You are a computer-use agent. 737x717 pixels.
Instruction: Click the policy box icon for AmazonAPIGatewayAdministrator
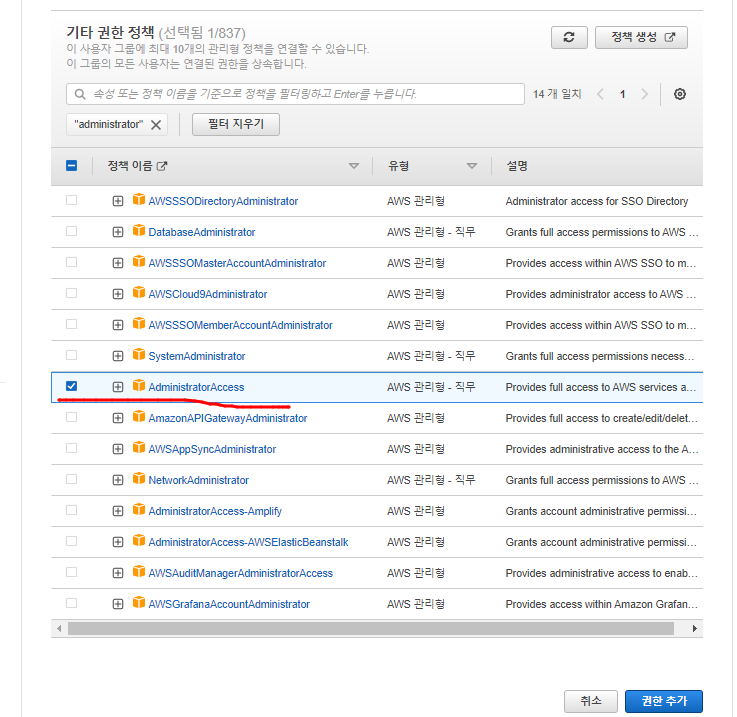(139, 417)
